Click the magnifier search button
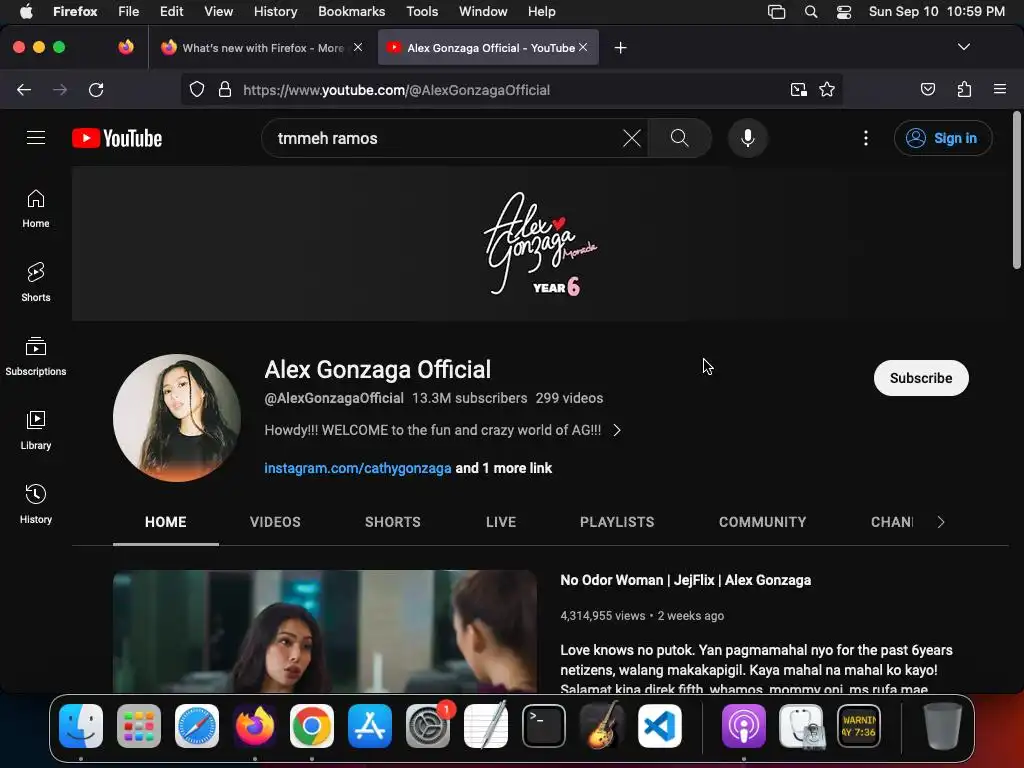The image size is (1024, 768). (679, 138)
